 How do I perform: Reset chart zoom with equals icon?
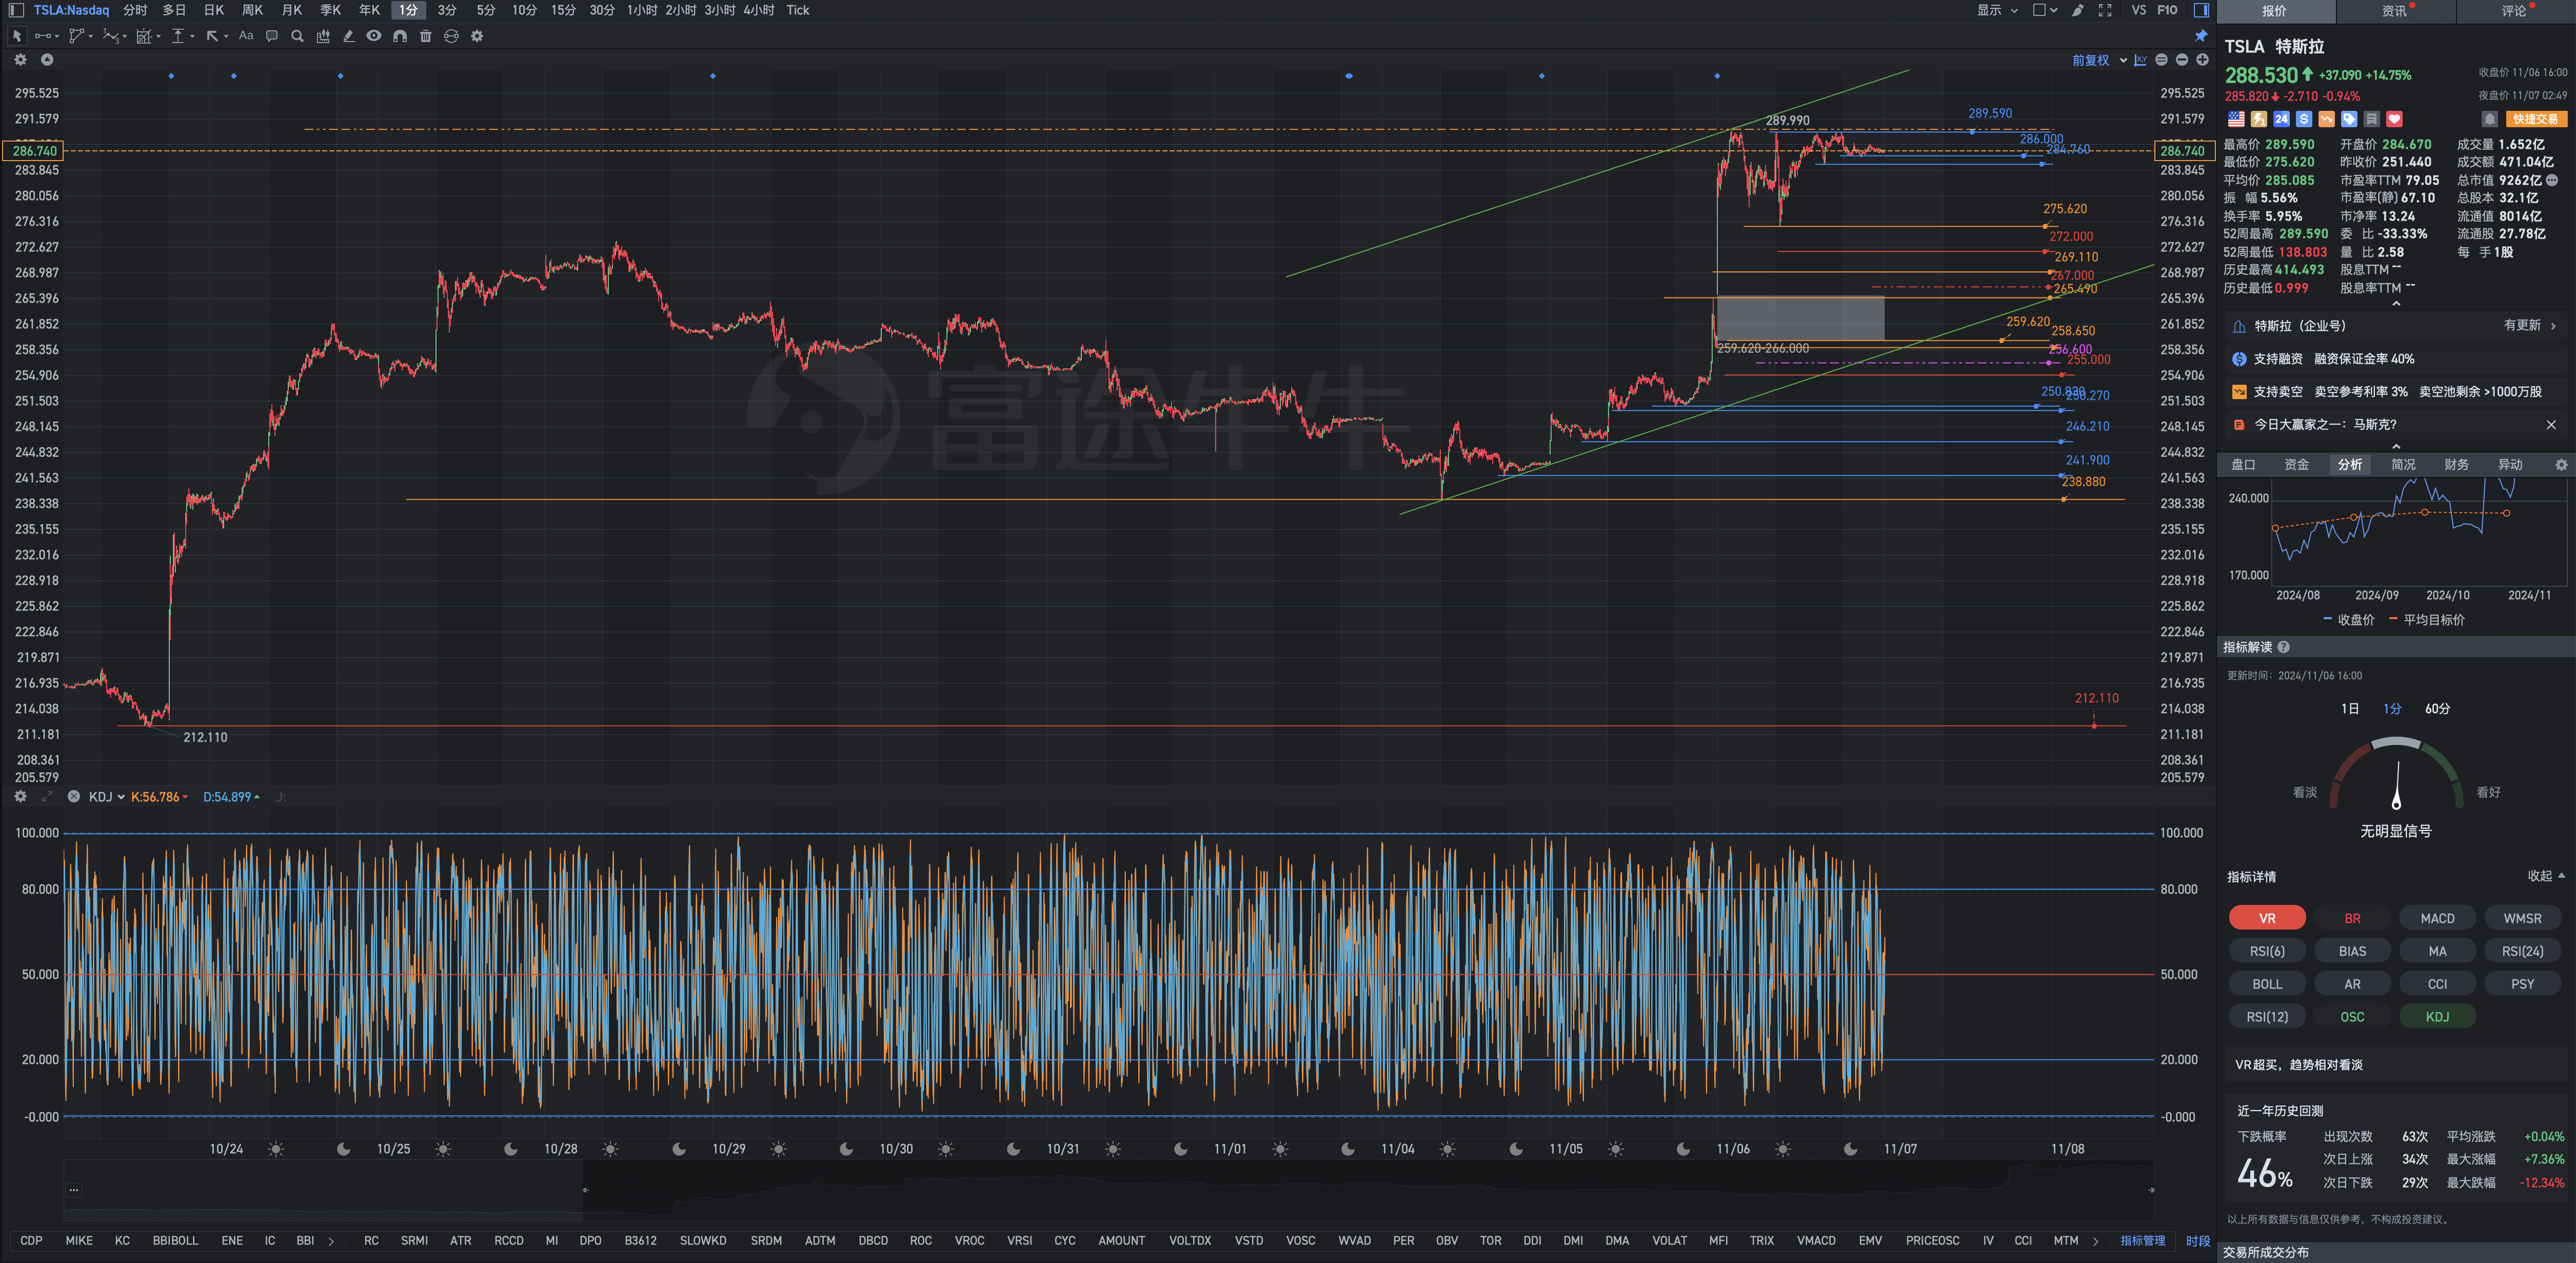coord(2162,60)
